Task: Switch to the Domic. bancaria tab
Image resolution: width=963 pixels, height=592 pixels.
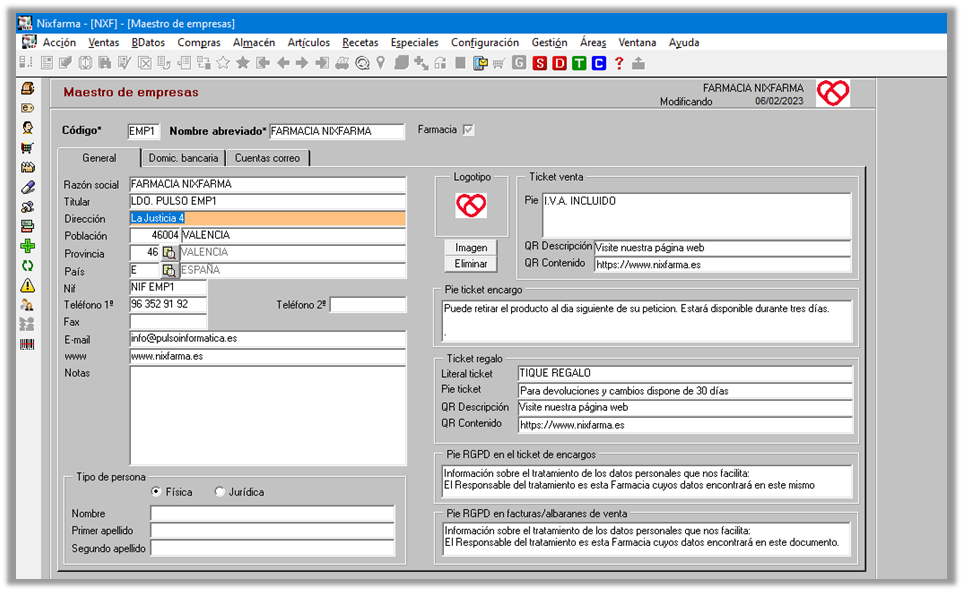Action: pos(183,158)
